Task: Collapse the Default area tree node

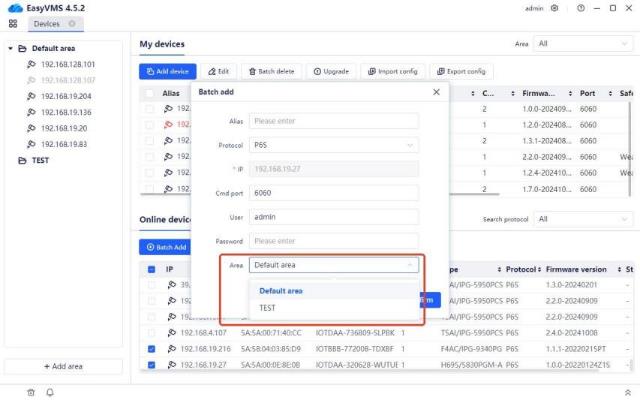Action: (x=11, y=48)
